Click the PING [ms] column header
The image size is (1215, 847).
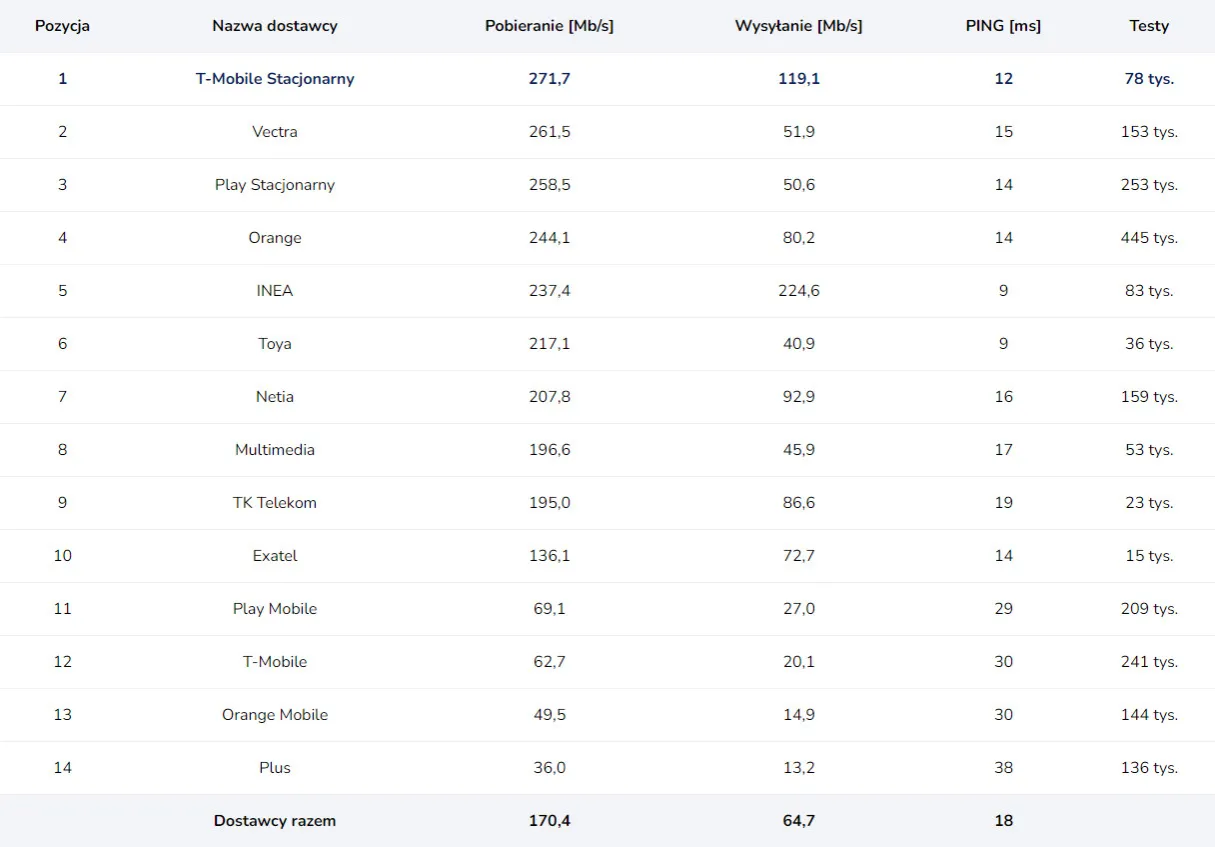pos(1003,26)
